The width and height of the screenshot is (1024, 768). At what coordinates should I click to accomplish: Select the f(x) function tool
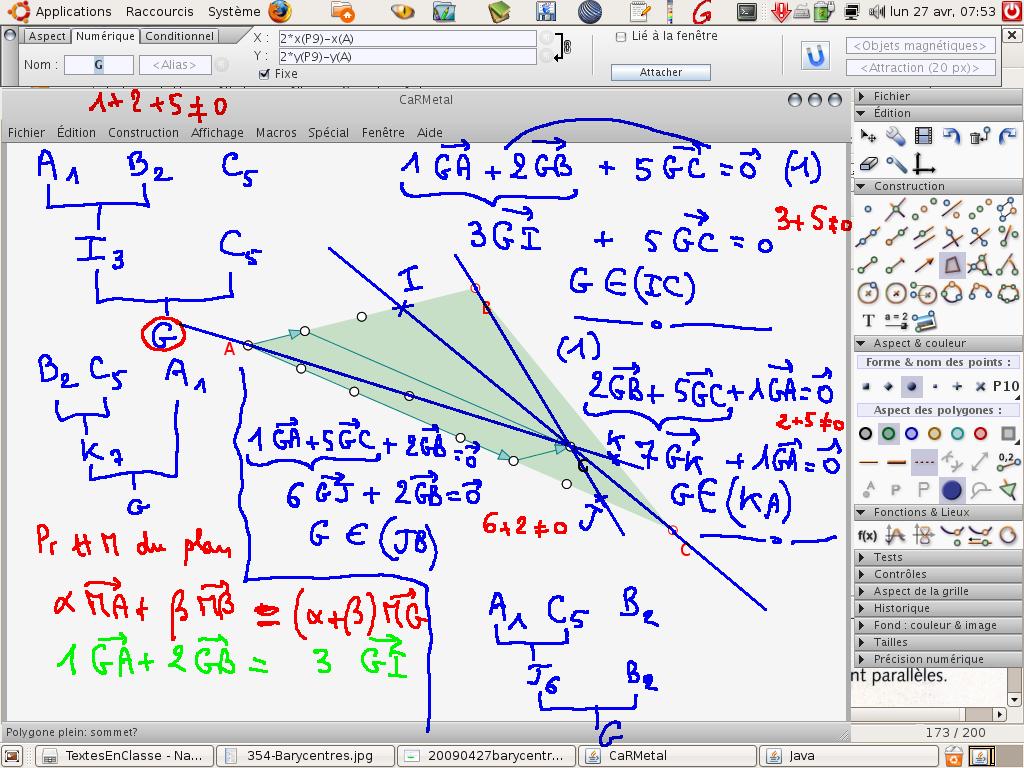[x=868, y=535]
